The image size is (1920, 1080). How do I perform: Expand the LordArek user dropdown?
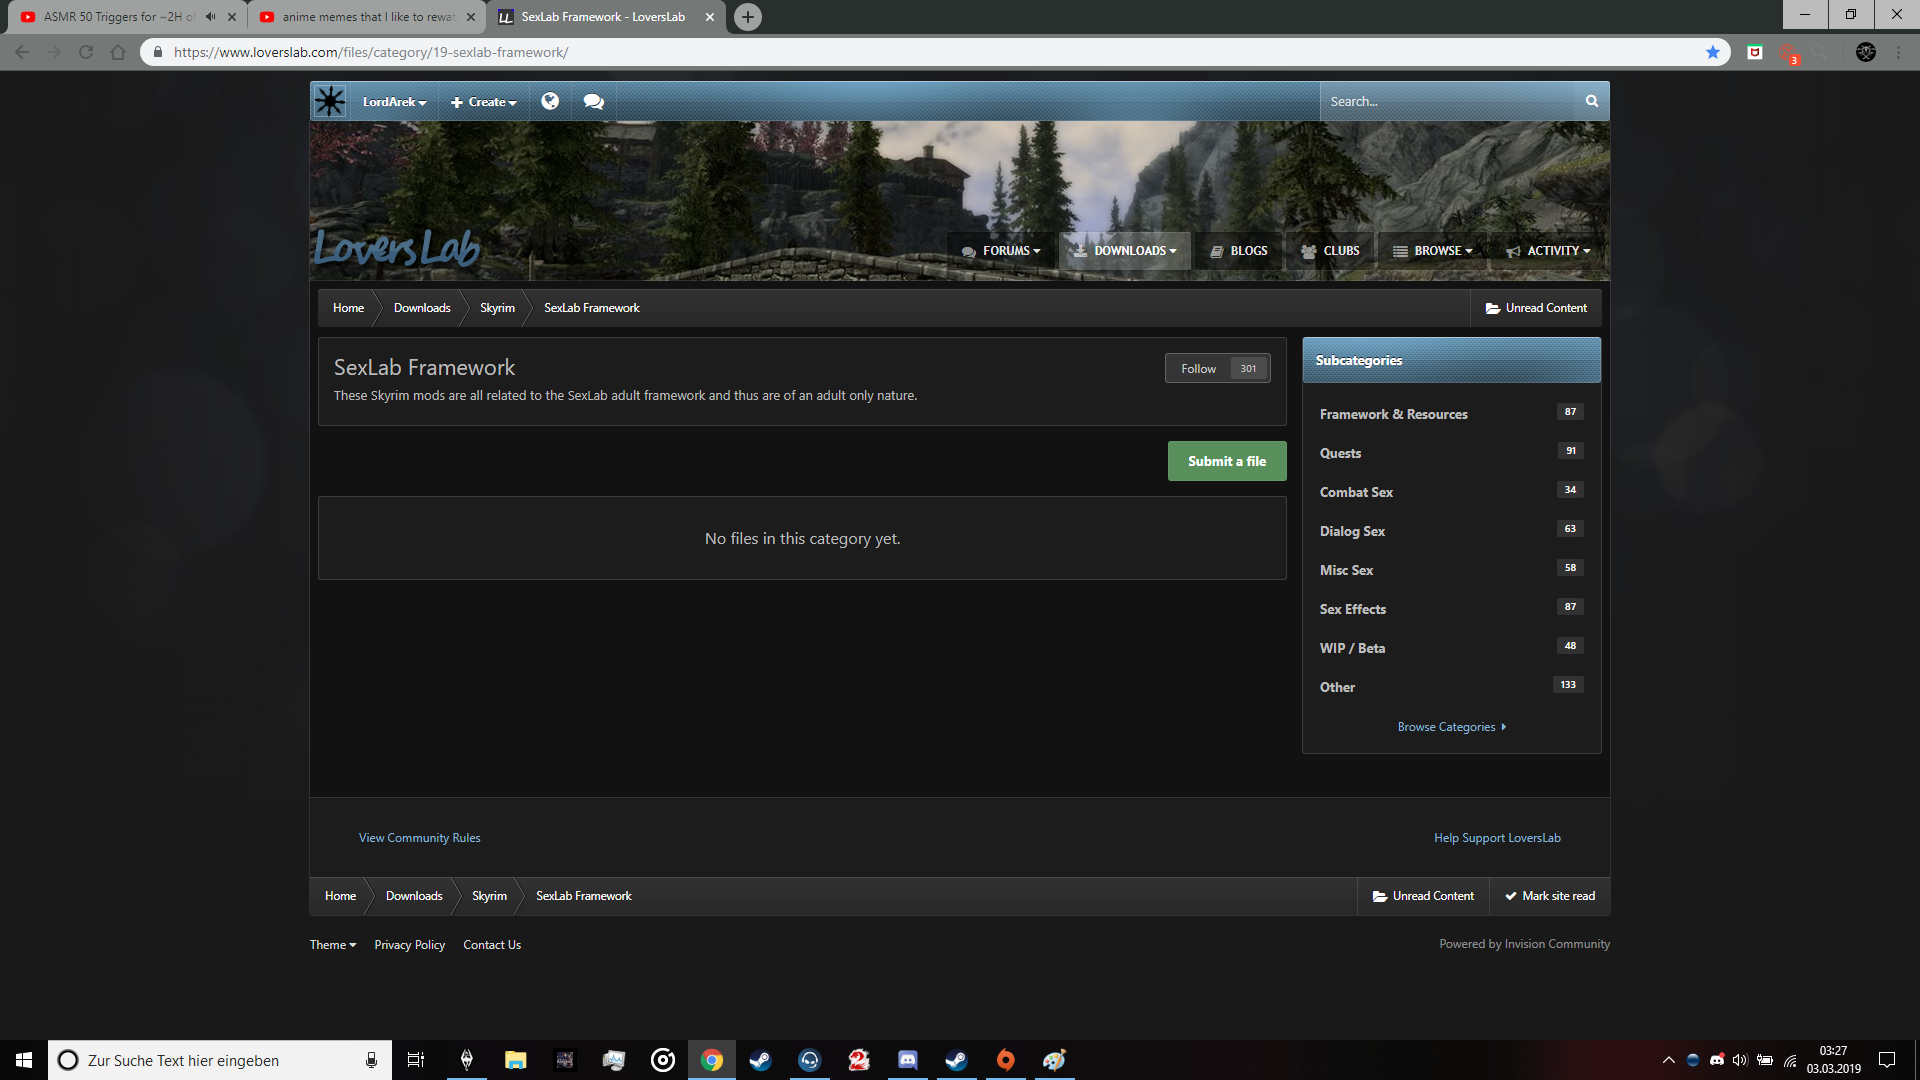click(394, 102)
